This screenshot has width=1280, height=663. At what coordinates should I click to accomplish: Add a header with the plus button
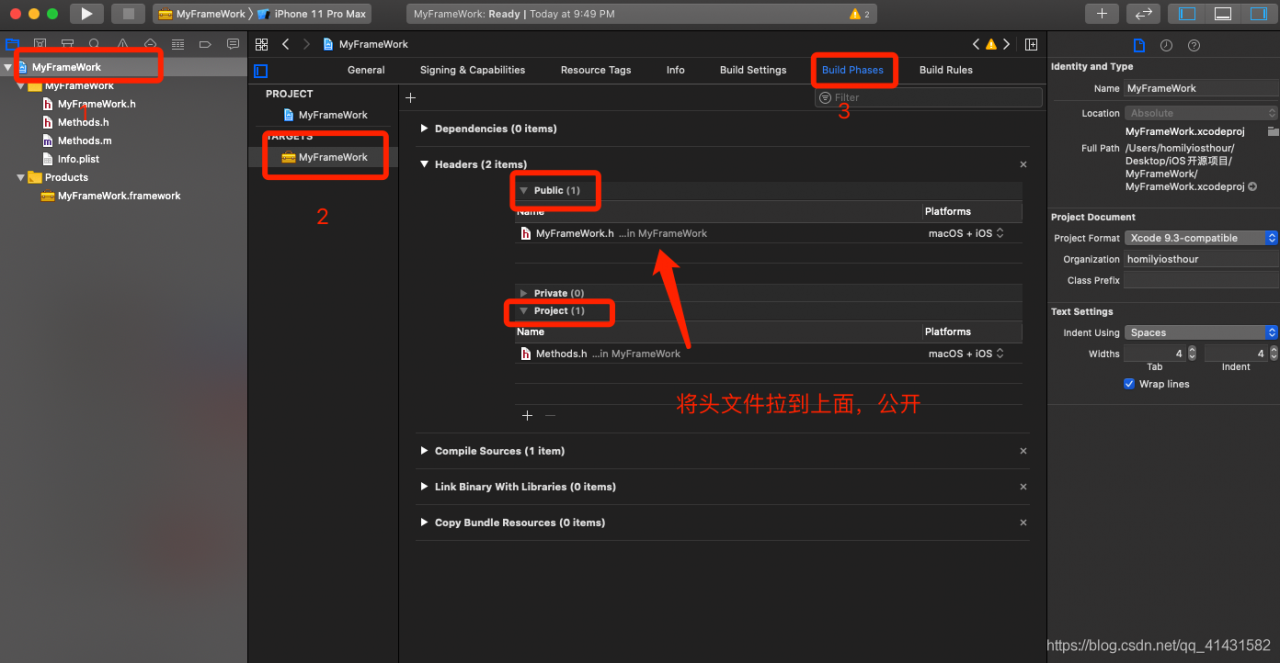pos(528,415)
